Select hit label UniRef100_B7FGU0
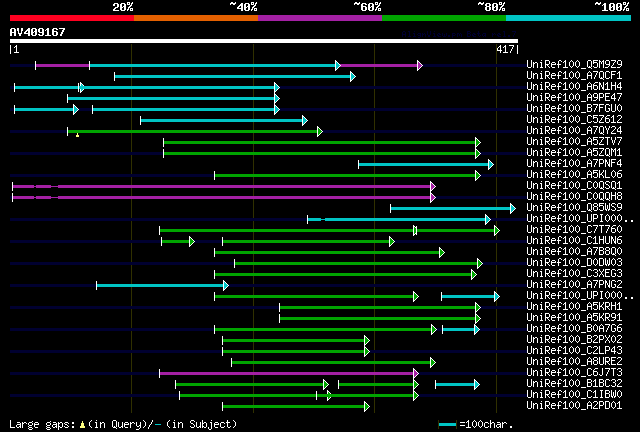Screen dimensions: 640x432 tap(574, 108)
